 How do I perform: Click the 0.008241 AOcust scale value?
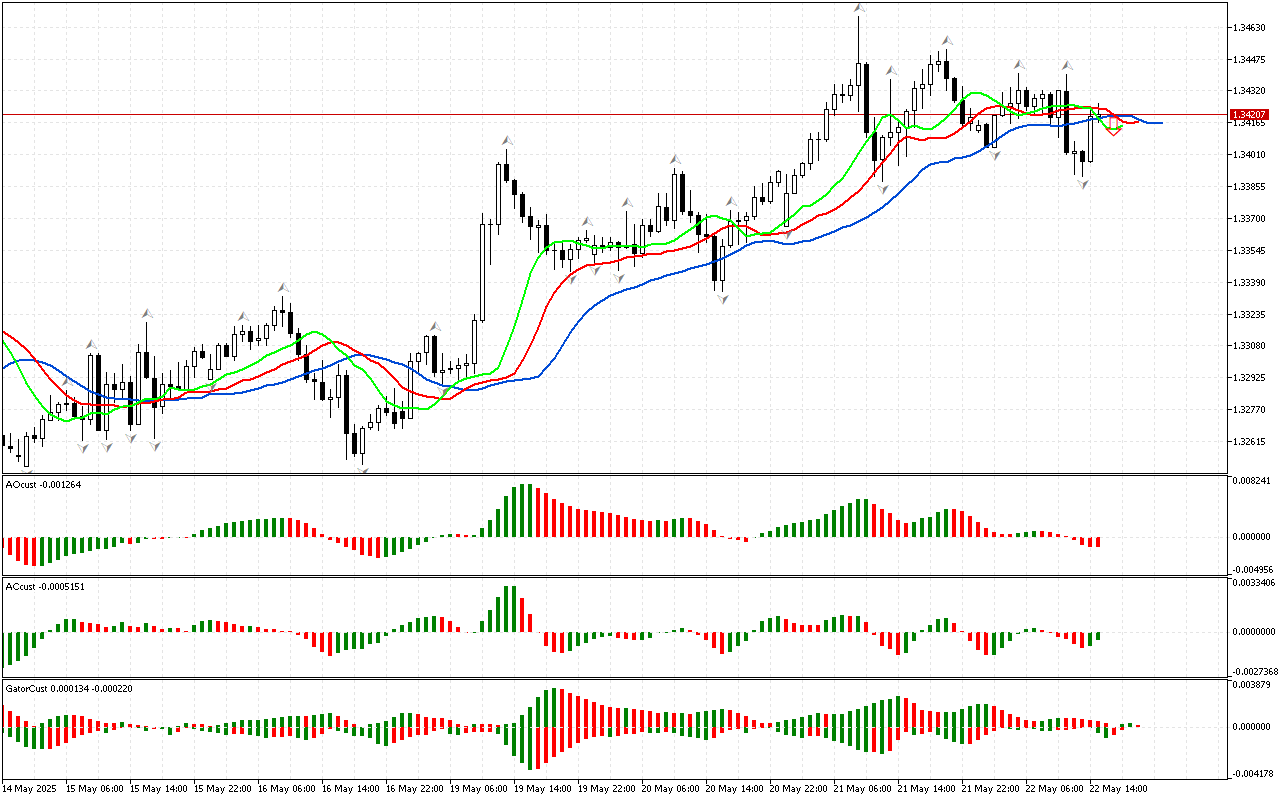tap(1254, 481)
